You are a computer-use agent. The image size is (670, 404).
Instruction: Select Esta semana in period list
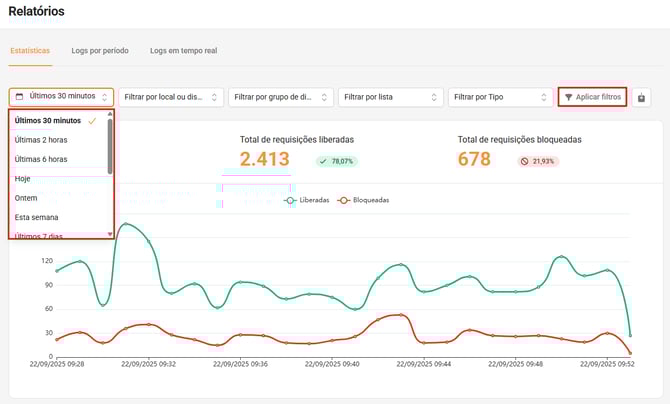pyautogui.click(x=37, y=217)
